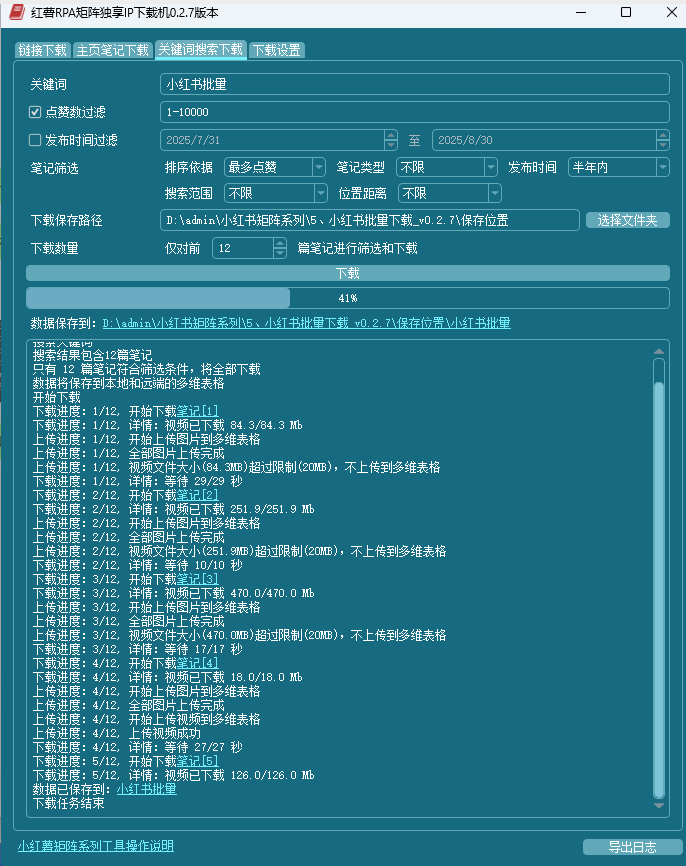The image size is (686, 866).
Task: Open the 主页笔记下载 tab
Action: coord(113,50)
